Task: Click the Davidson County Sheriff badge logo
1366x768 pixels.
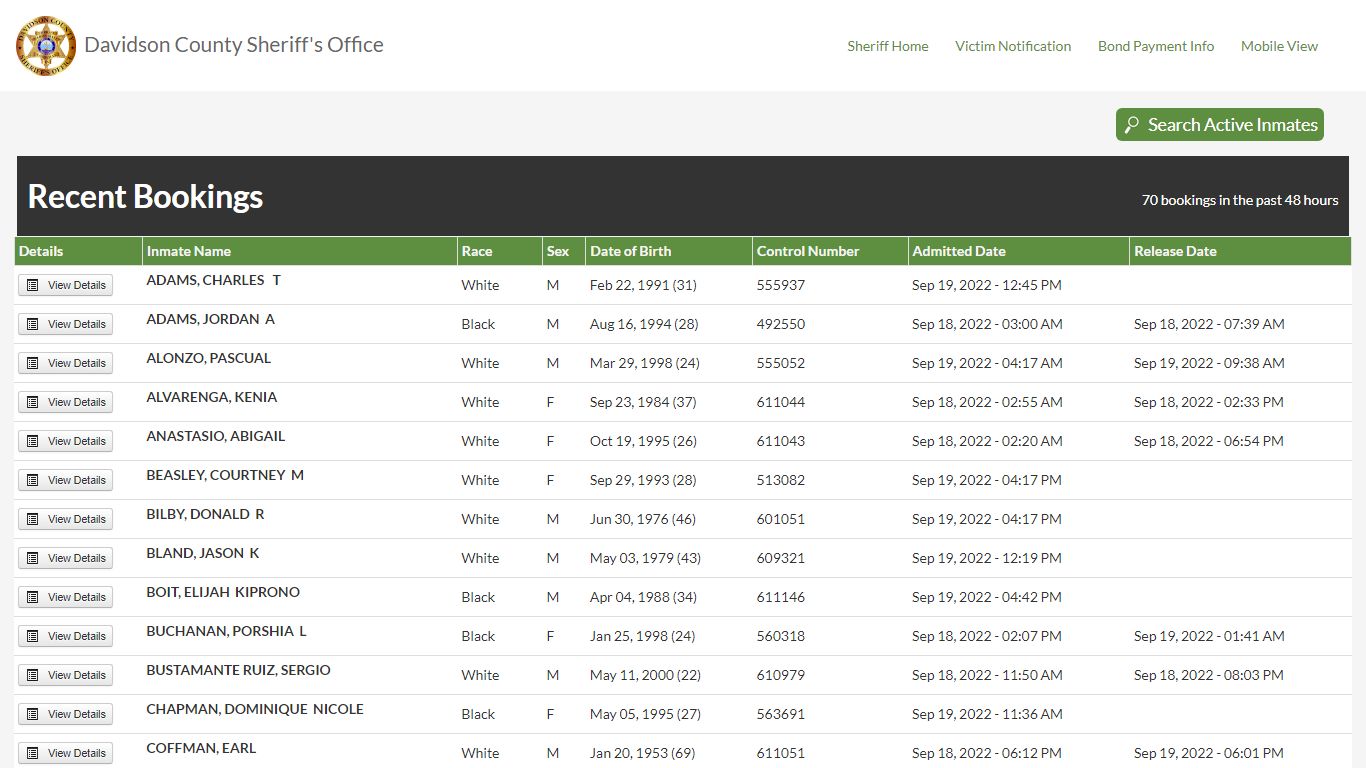Action: click(x=46, y=45)
